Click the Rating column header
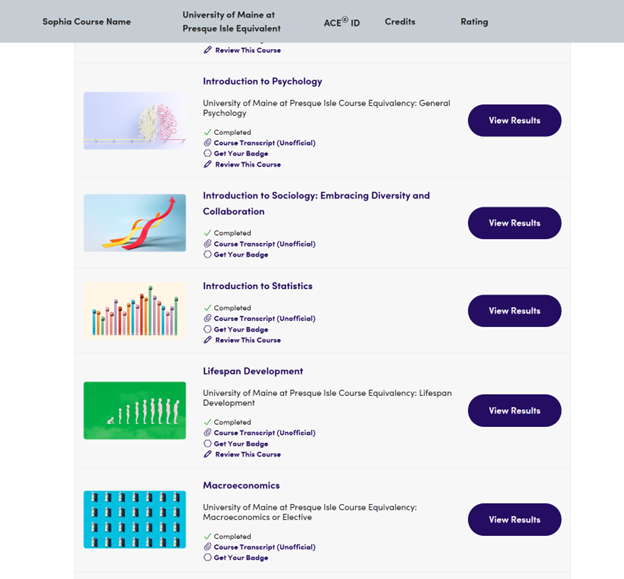 [474, 22]
